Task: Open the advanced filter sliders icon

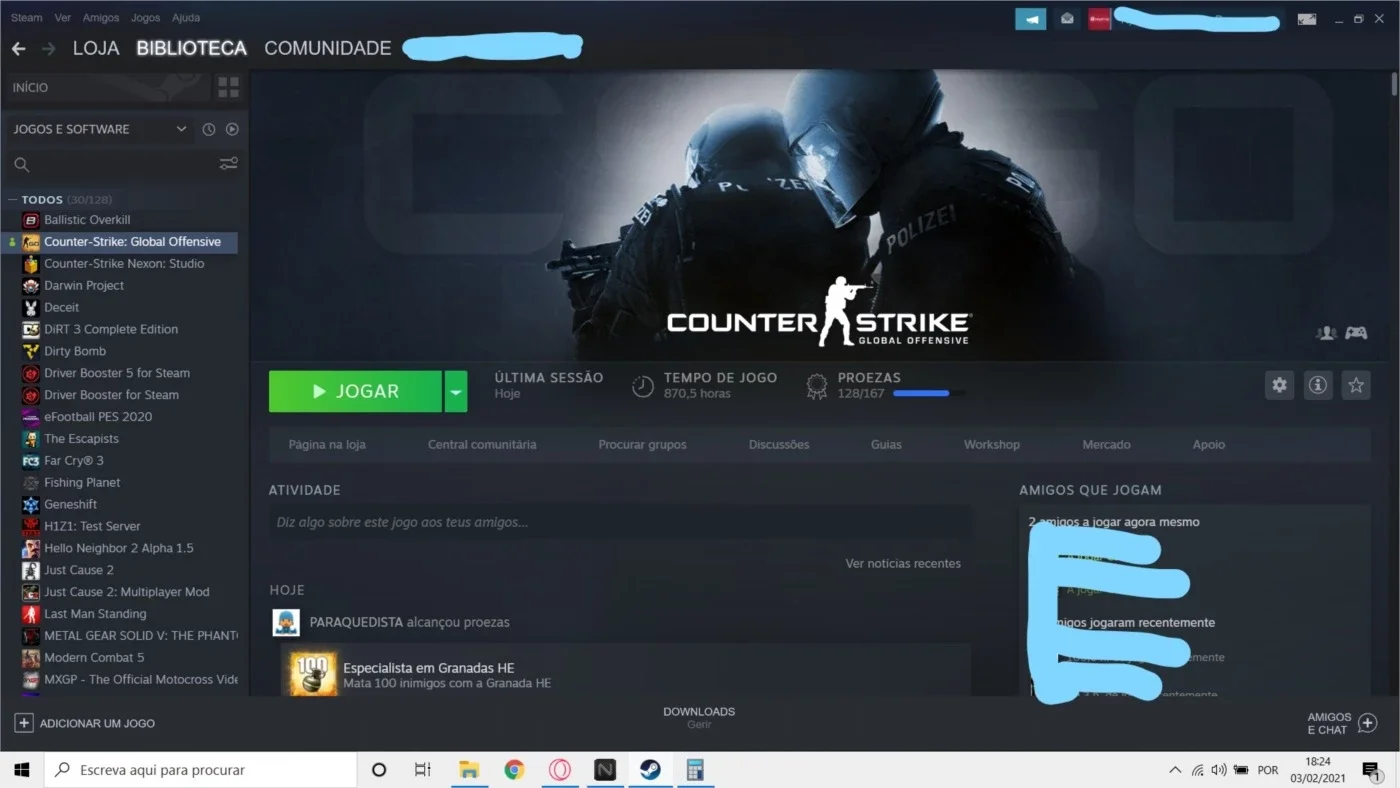Action: [x=229, y=164]
